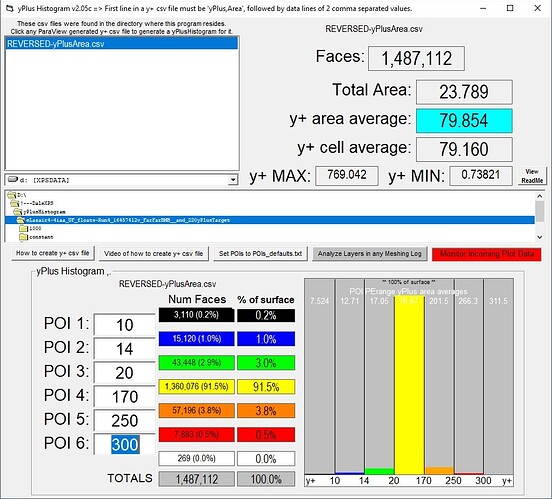The image size is (552, 499).
Task: Click the orange 3.8% surface swatch
Action: tap(266, 411)
